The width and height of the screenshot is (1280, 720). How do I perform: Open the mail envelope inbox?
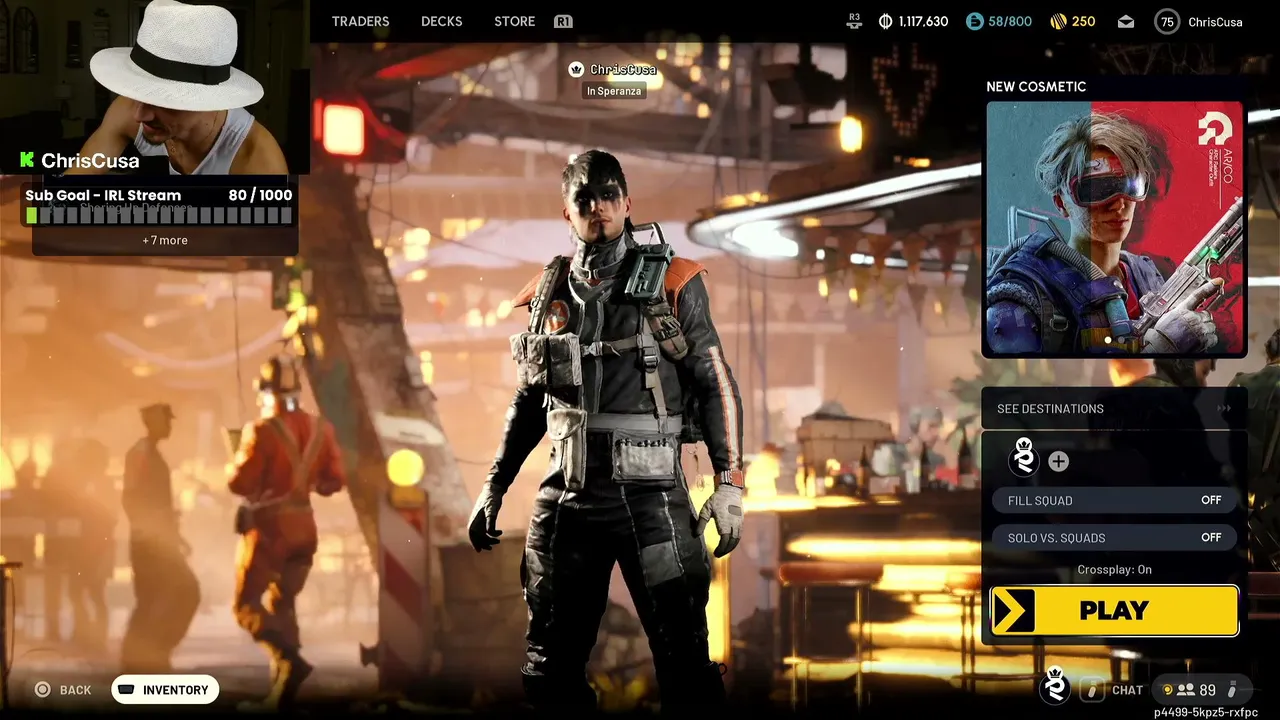(x=1126, y=21)
